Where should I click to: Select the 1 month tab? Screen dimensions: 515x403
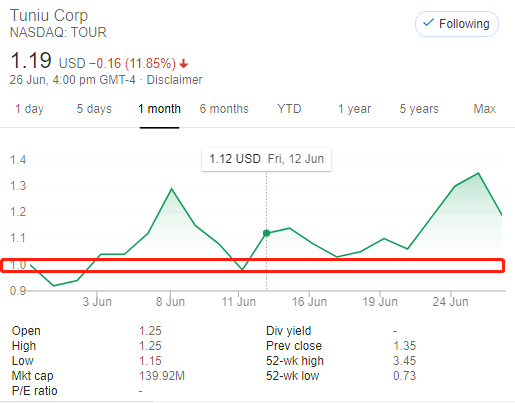click(x=159, y=109)
